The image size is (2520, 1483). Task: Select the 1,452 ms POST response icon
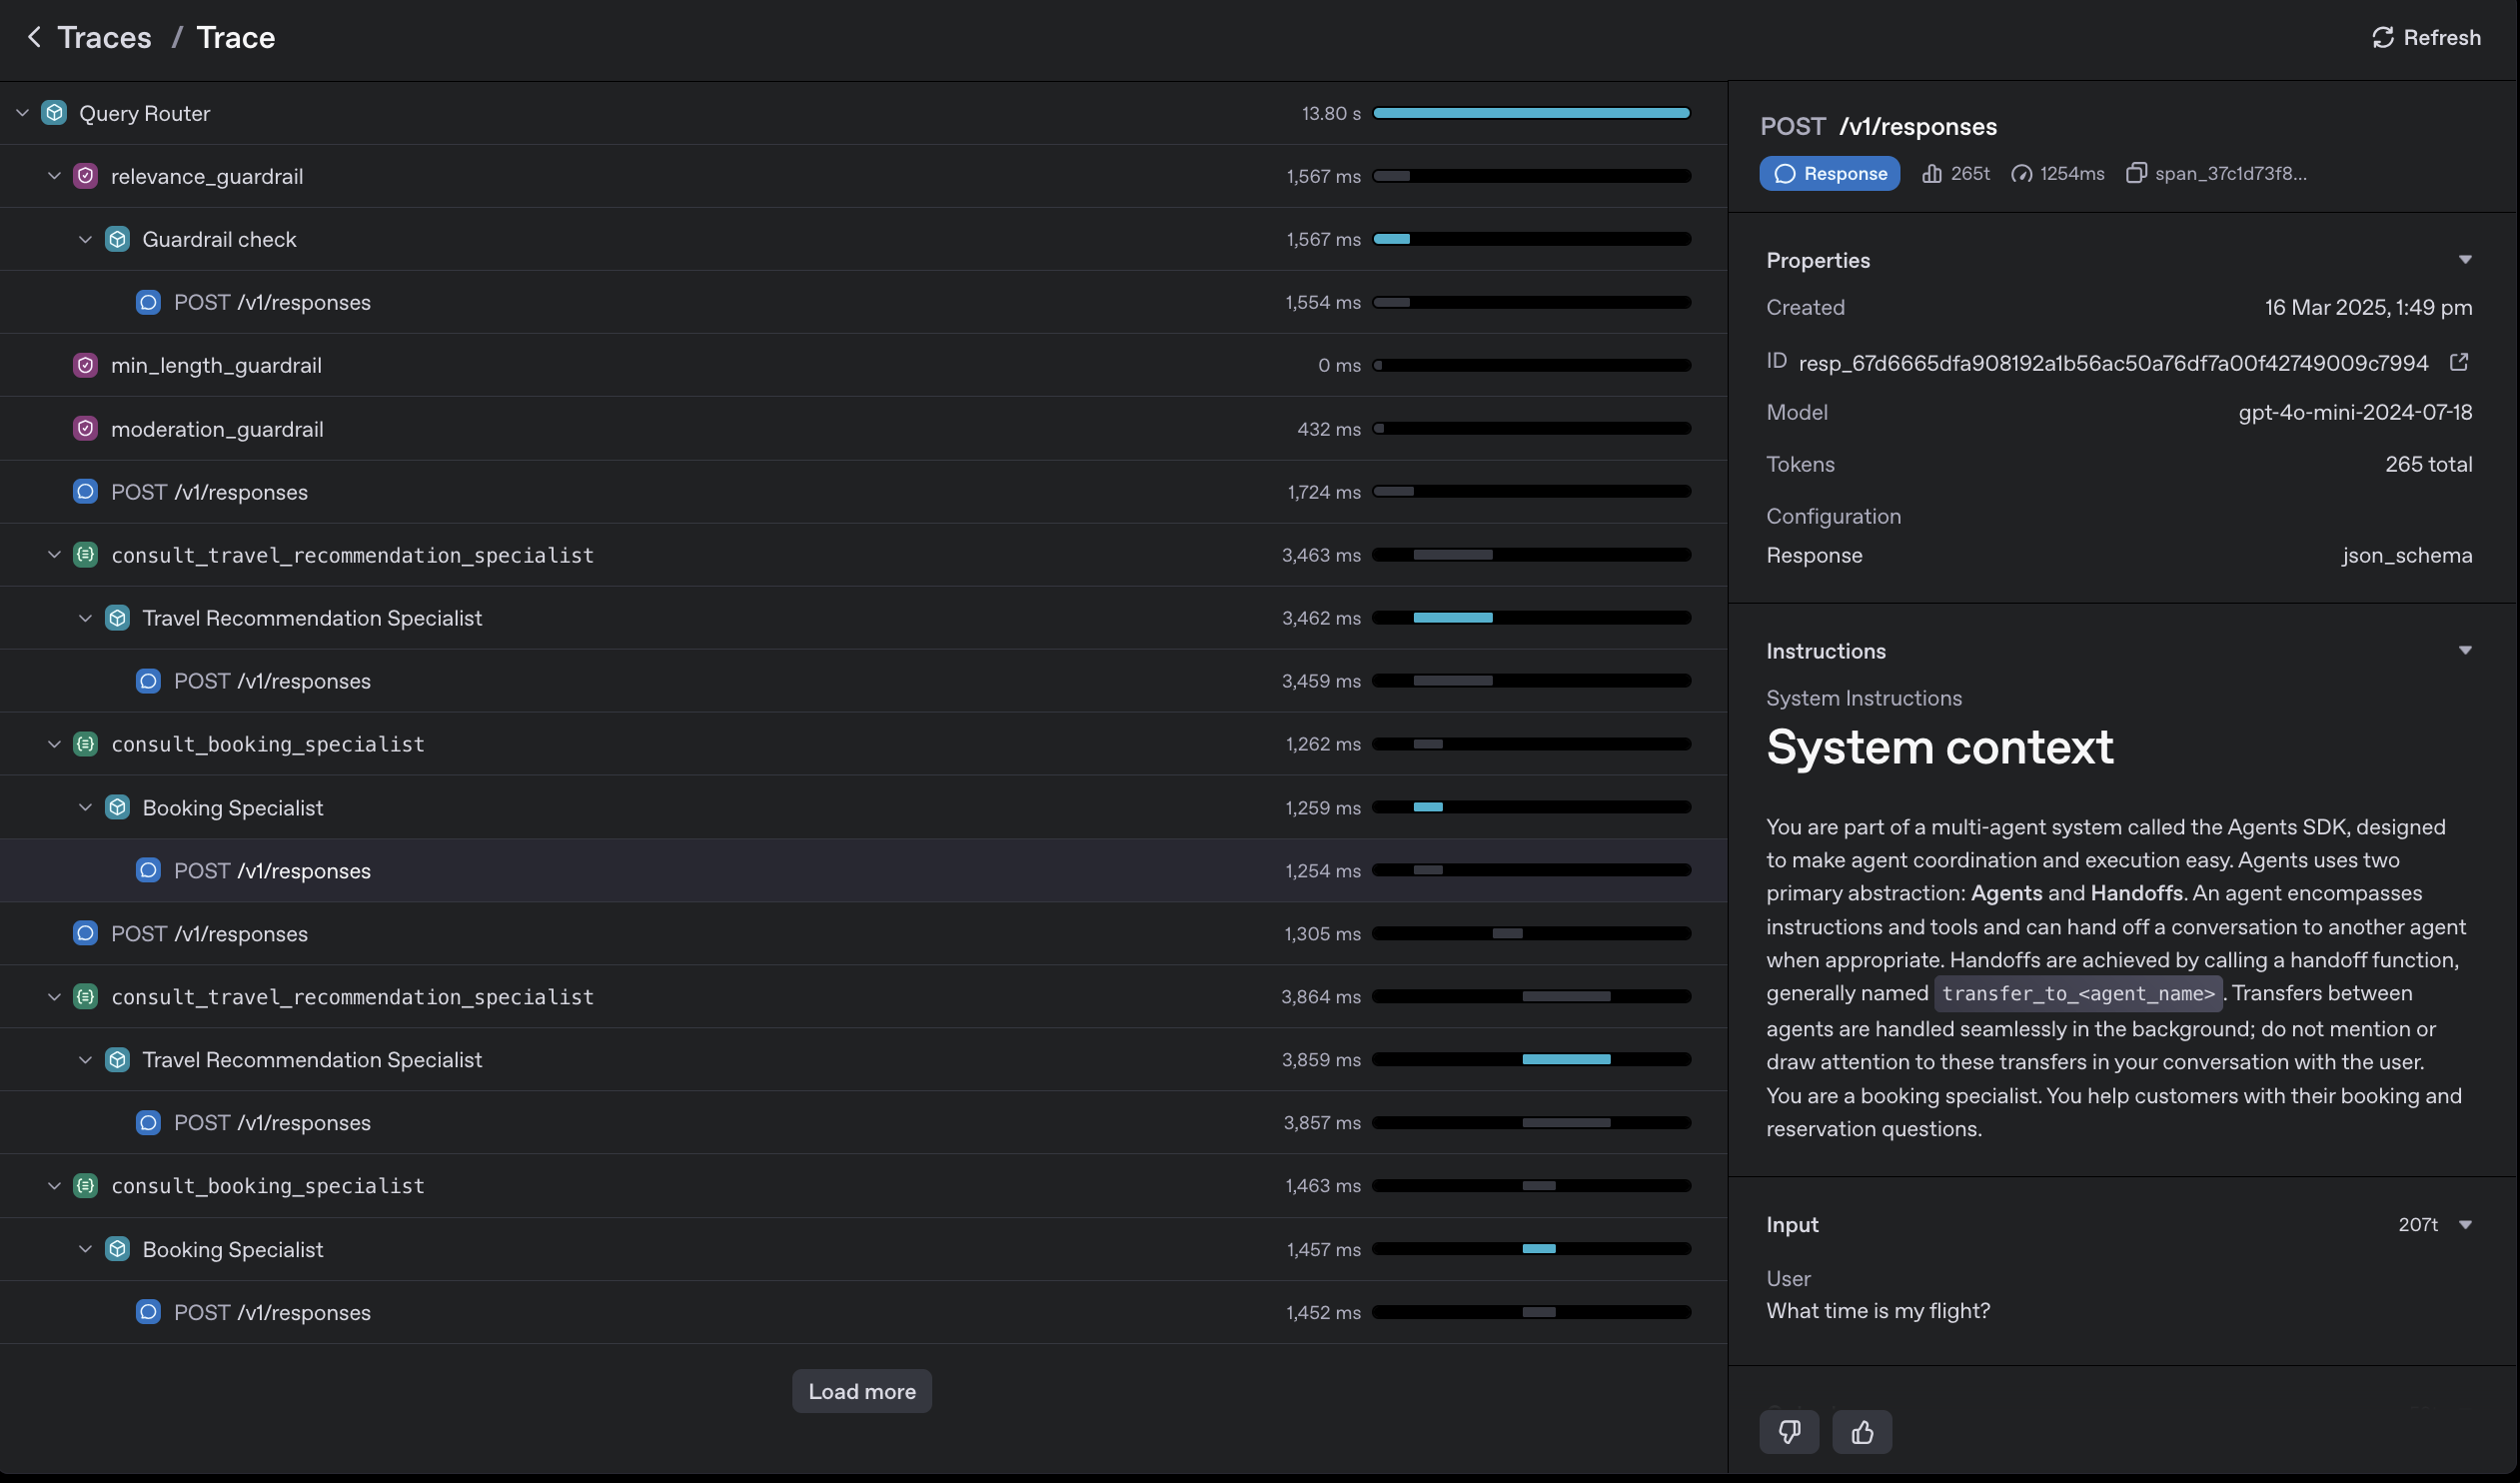point(148,1312)
